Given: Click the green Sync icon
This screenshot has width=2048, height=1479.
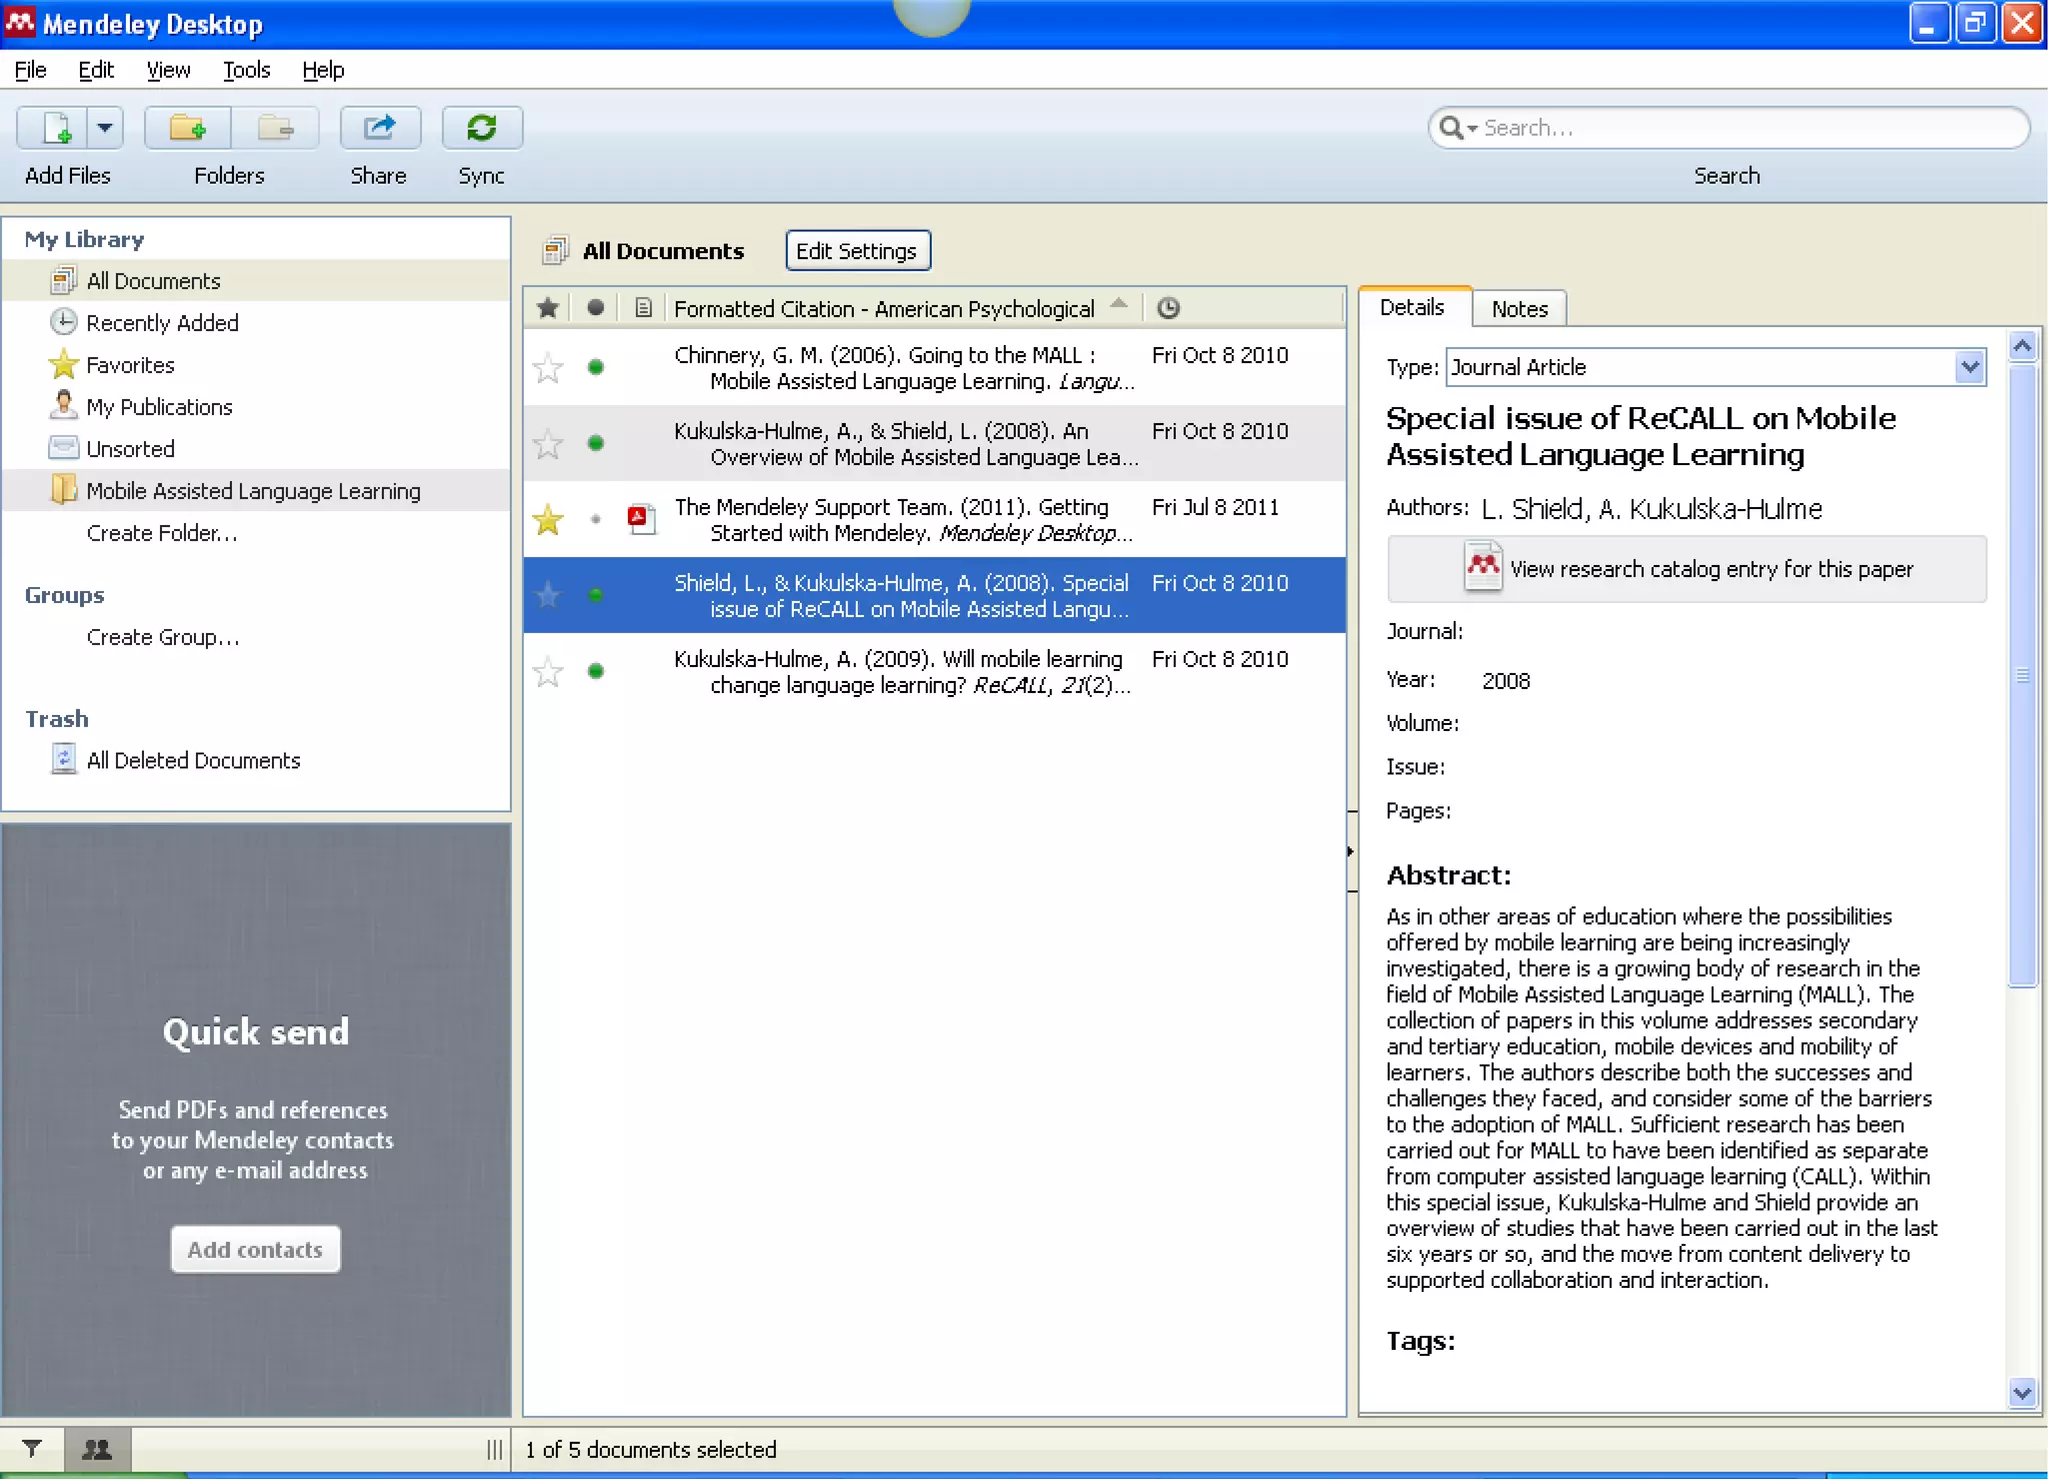Looking at the screenshot, I should tap(481, 129).
